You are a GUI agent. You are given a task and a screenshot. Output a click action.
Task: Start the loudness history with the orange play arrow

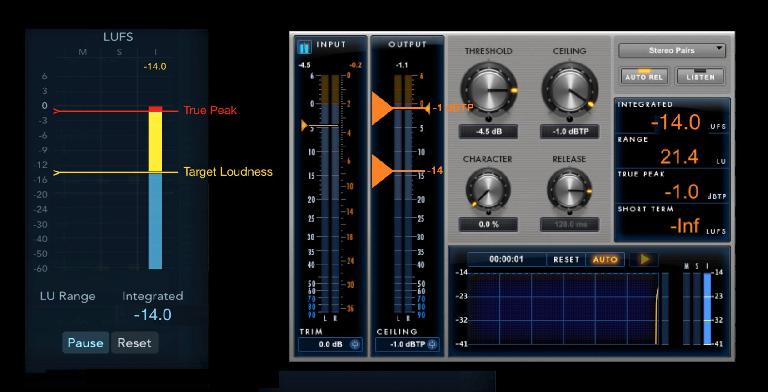point(644,260)
